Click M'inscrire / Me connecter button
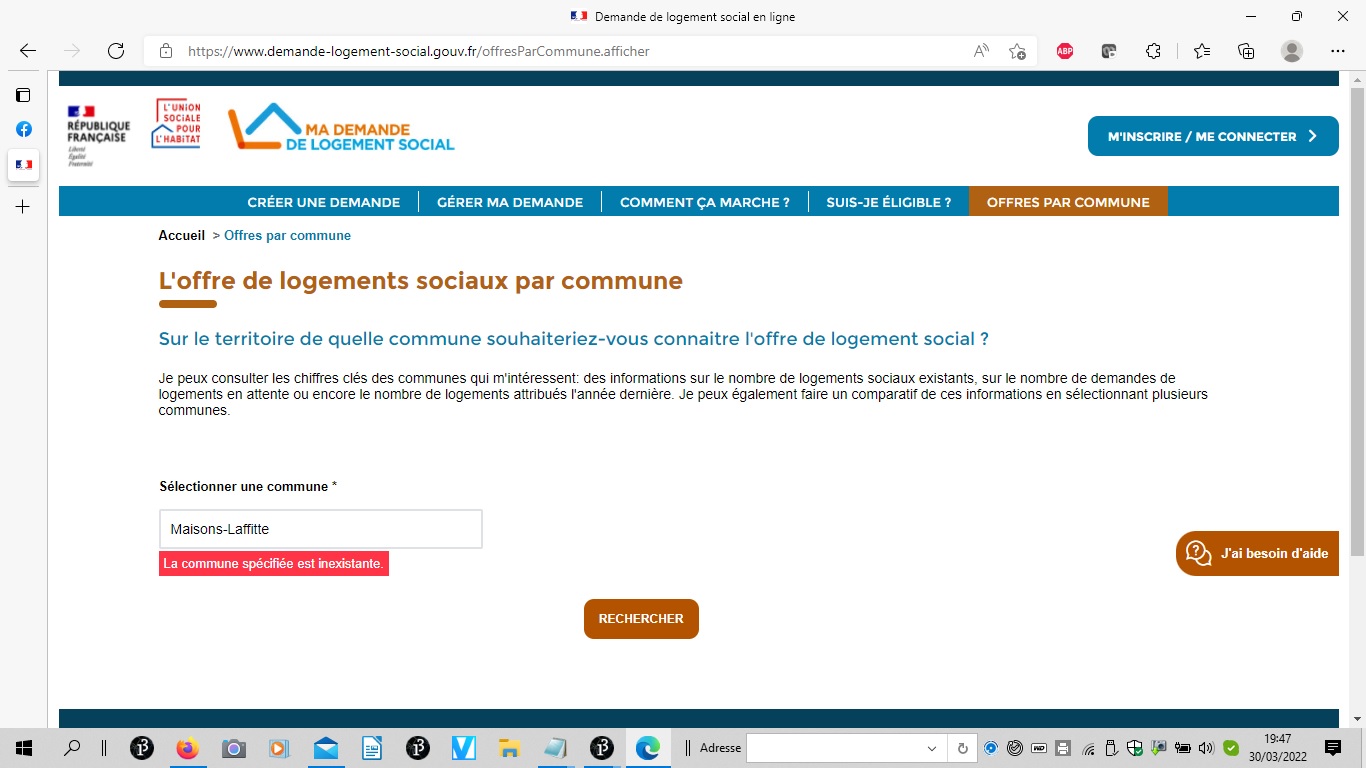Image resolution: width=1366 pixels, height=768 pixels. click(1212, 136)
